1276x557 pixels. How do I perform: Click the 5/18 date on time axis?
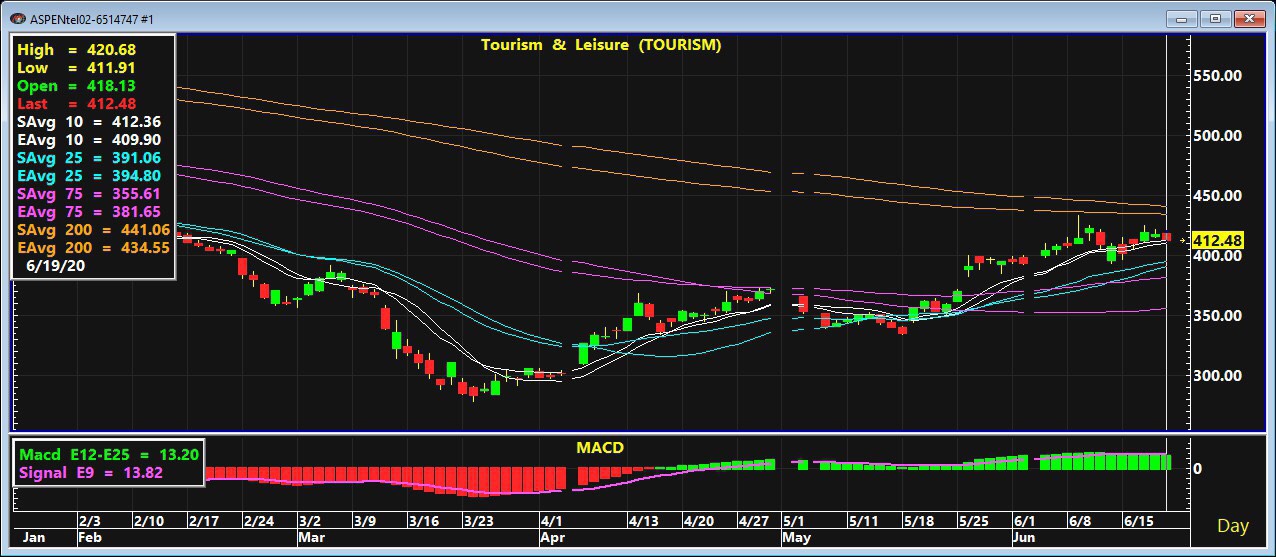(917, 522)
